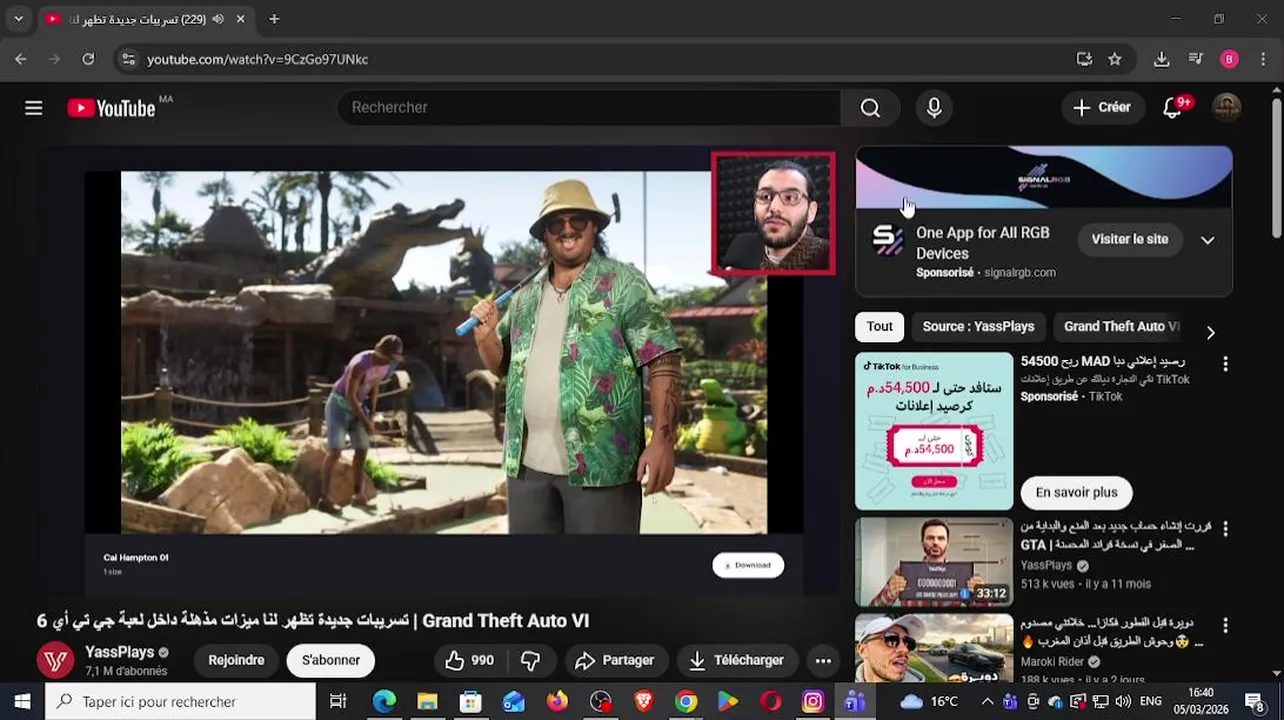Go back in browser history
The image size is (1284, 720).
[21, 59]
